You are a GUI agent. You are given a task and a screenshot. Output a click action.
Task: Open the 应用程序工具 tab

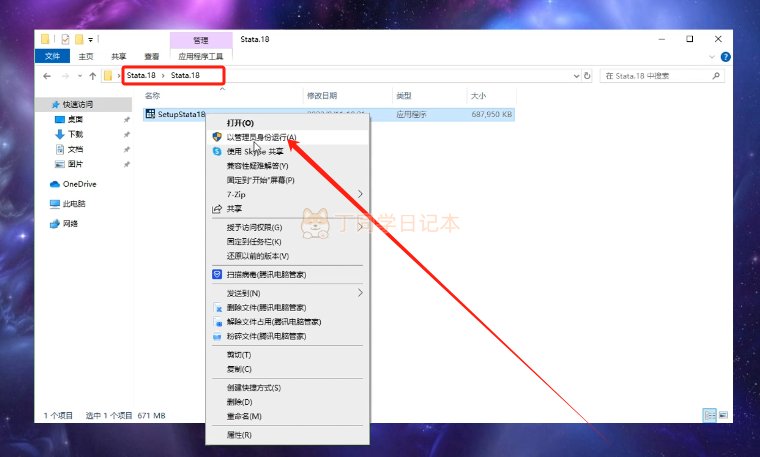[x=201, y=56]
